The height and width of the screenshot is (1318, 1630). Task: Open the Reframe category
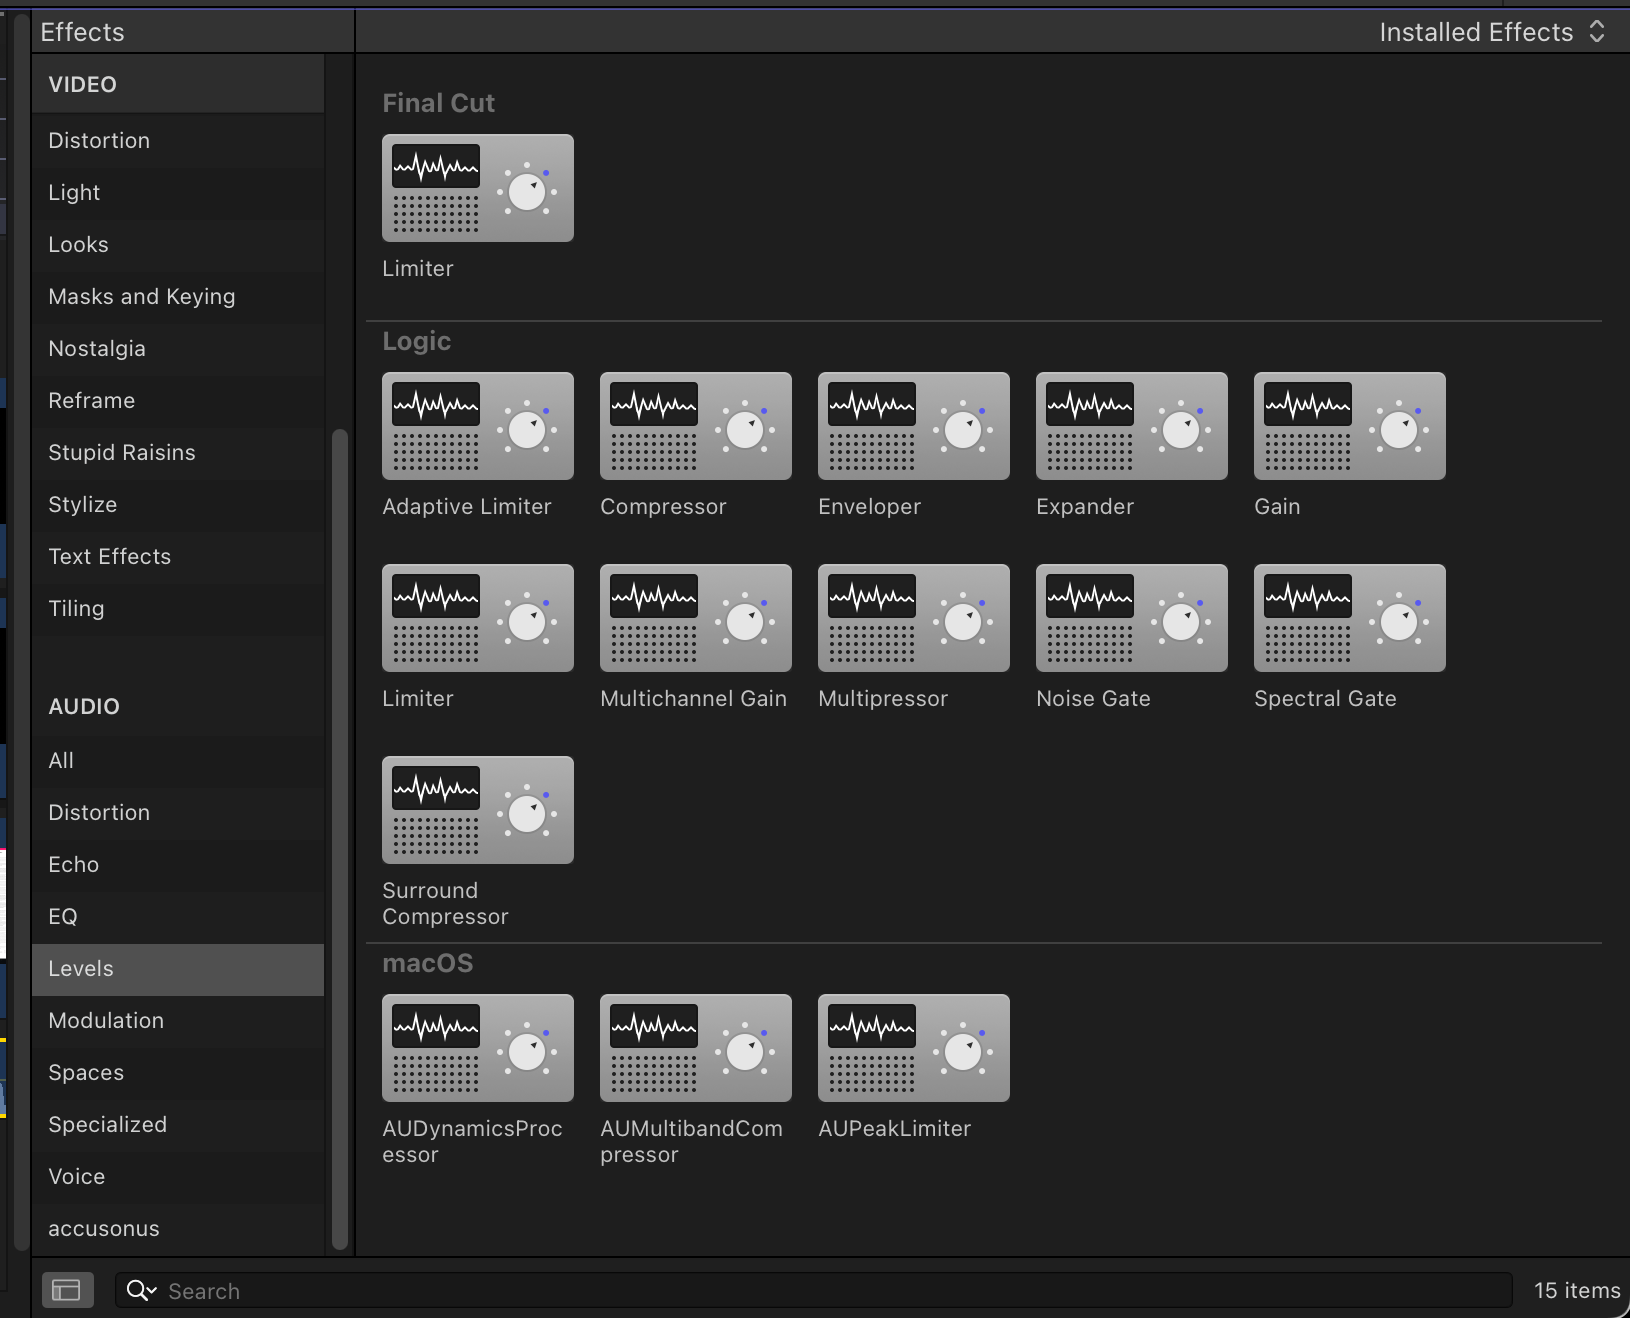(178, 400)
